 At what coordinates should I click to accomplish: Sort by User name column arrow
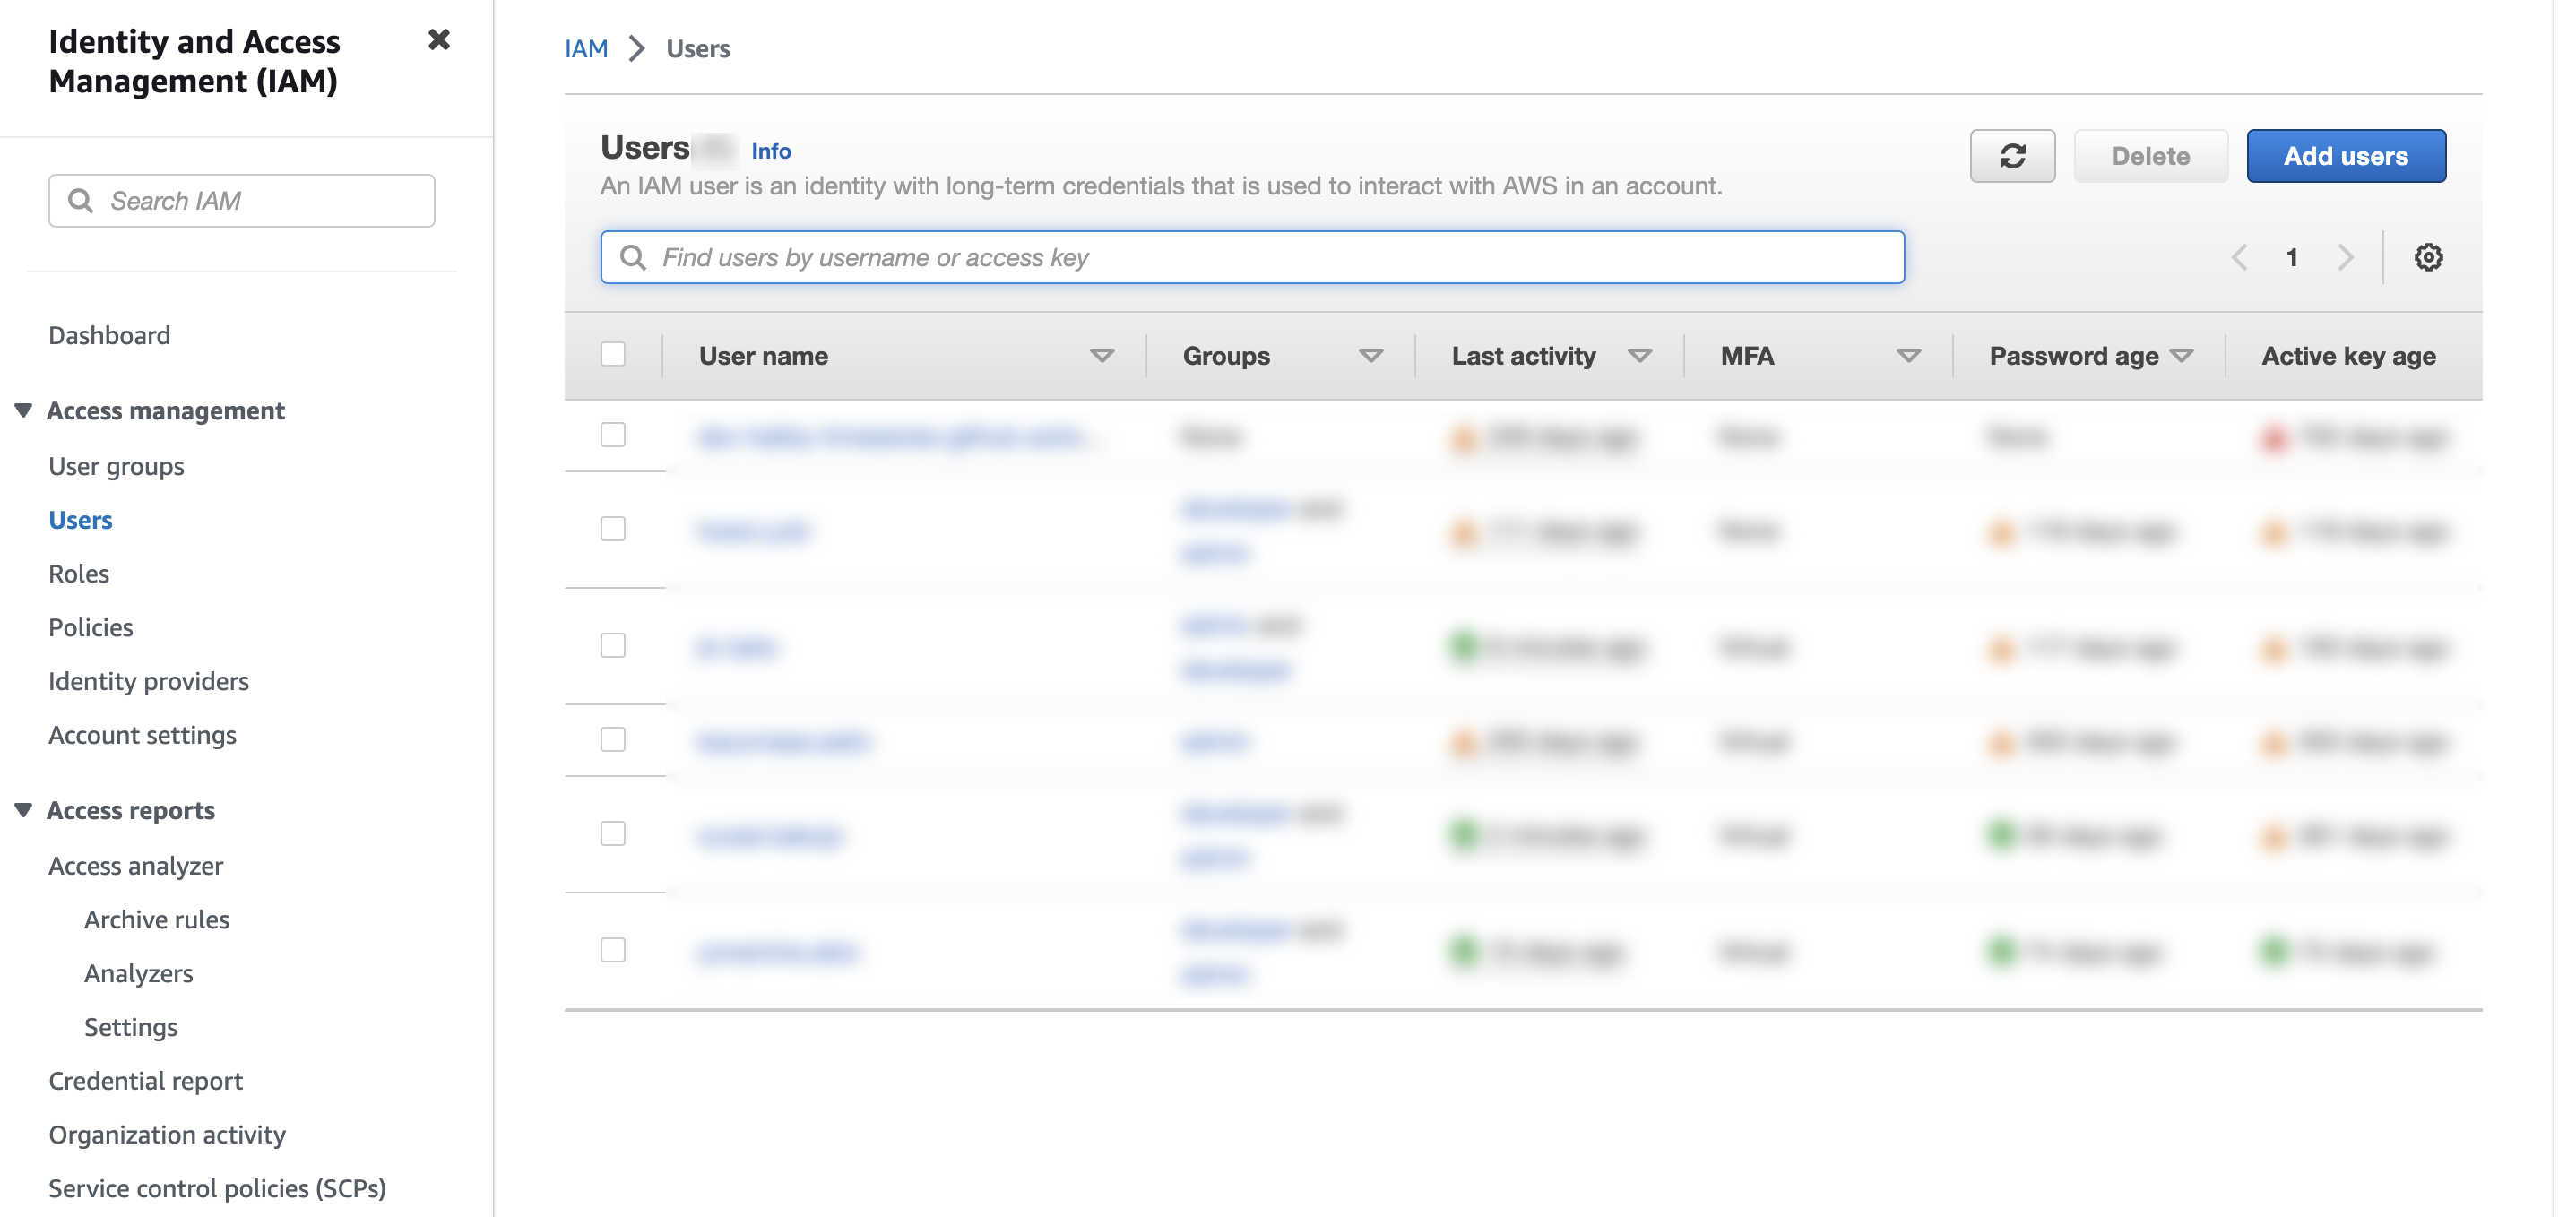1102,356
